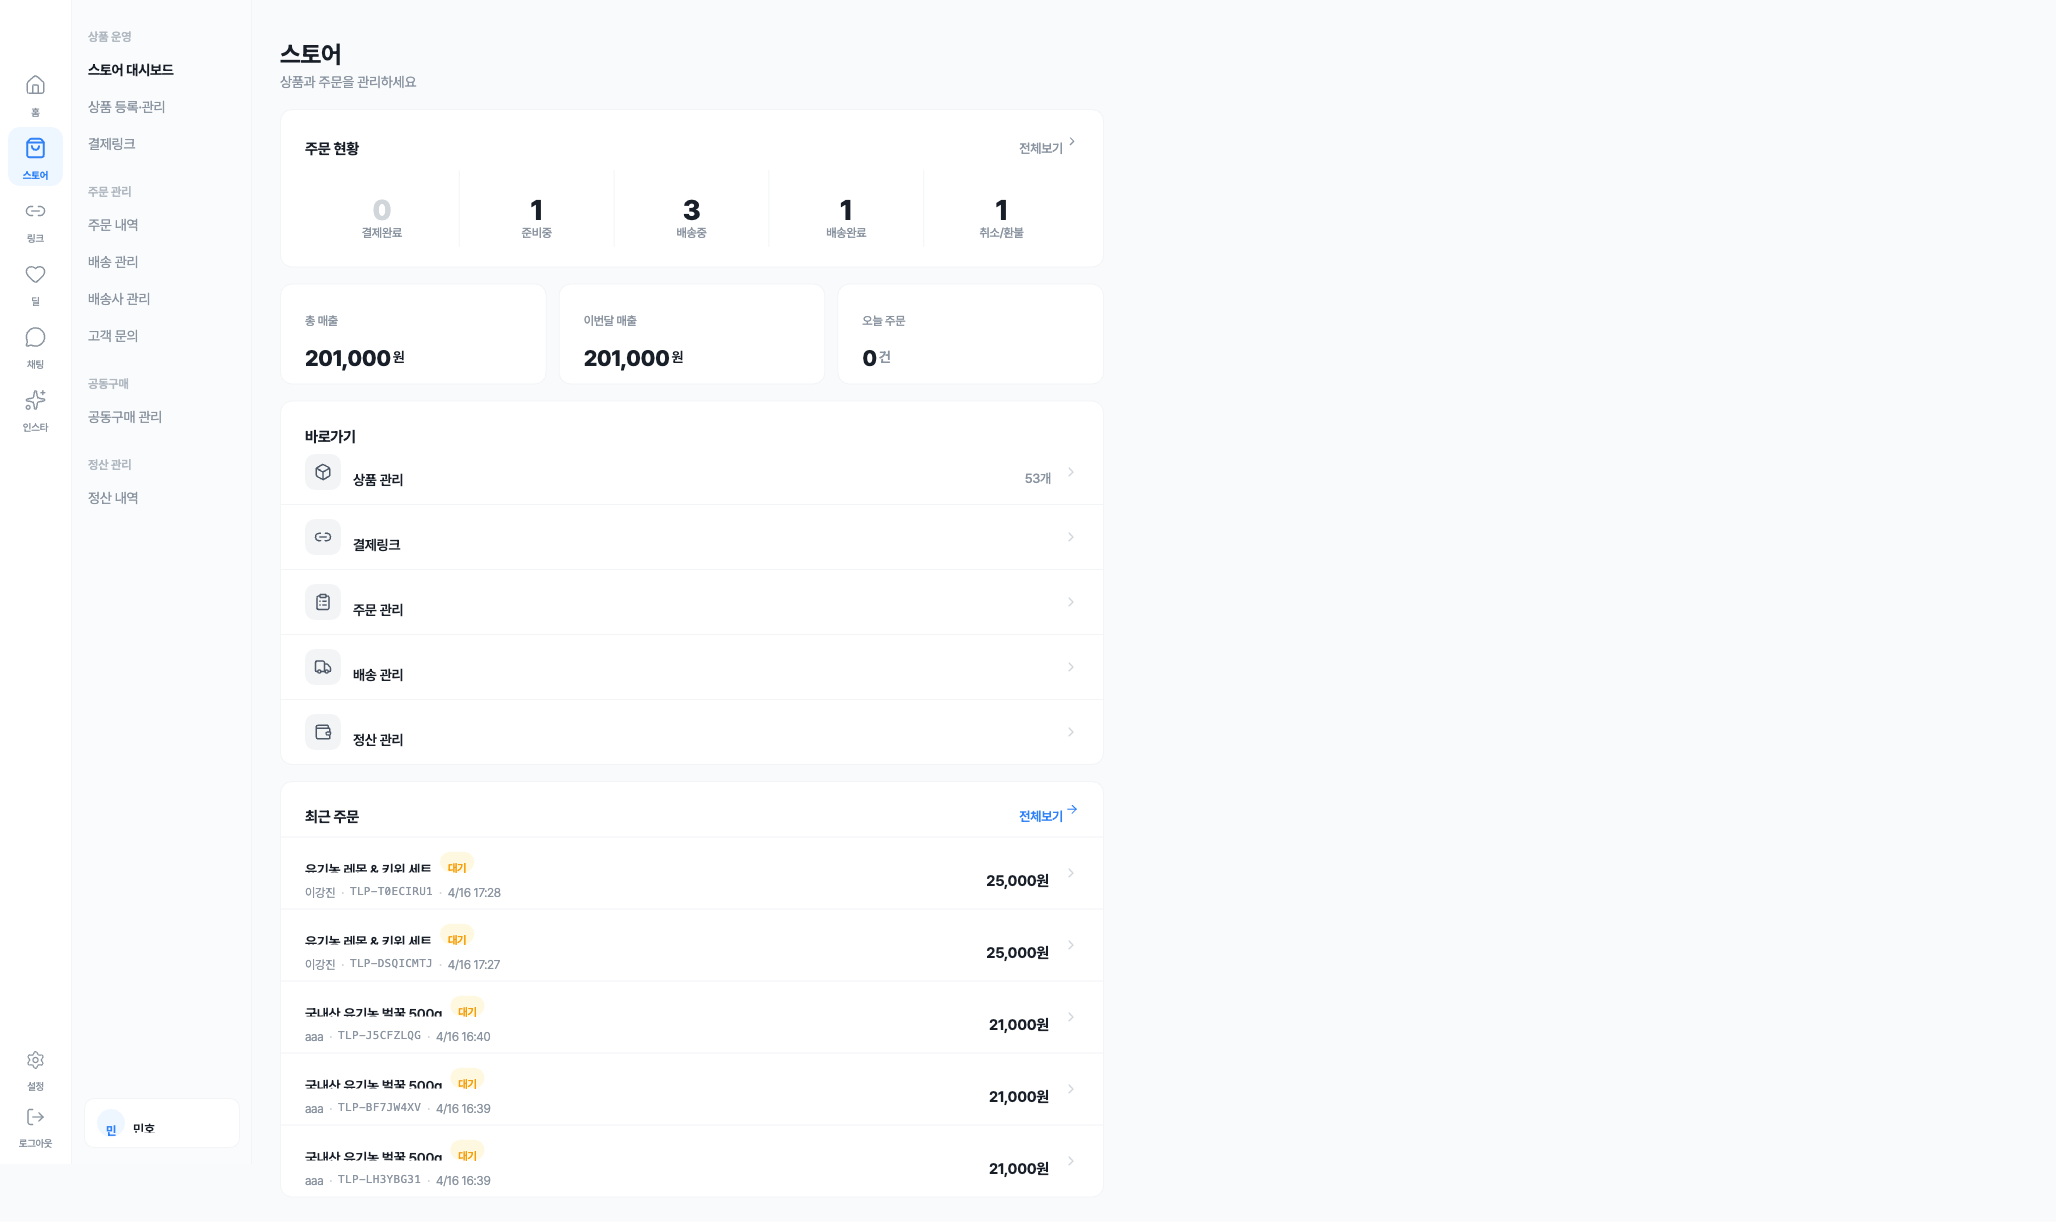This screenshot has width=2056, height=1222.
Task: Open the Insta sparkle icon
Action: point(35,400)
